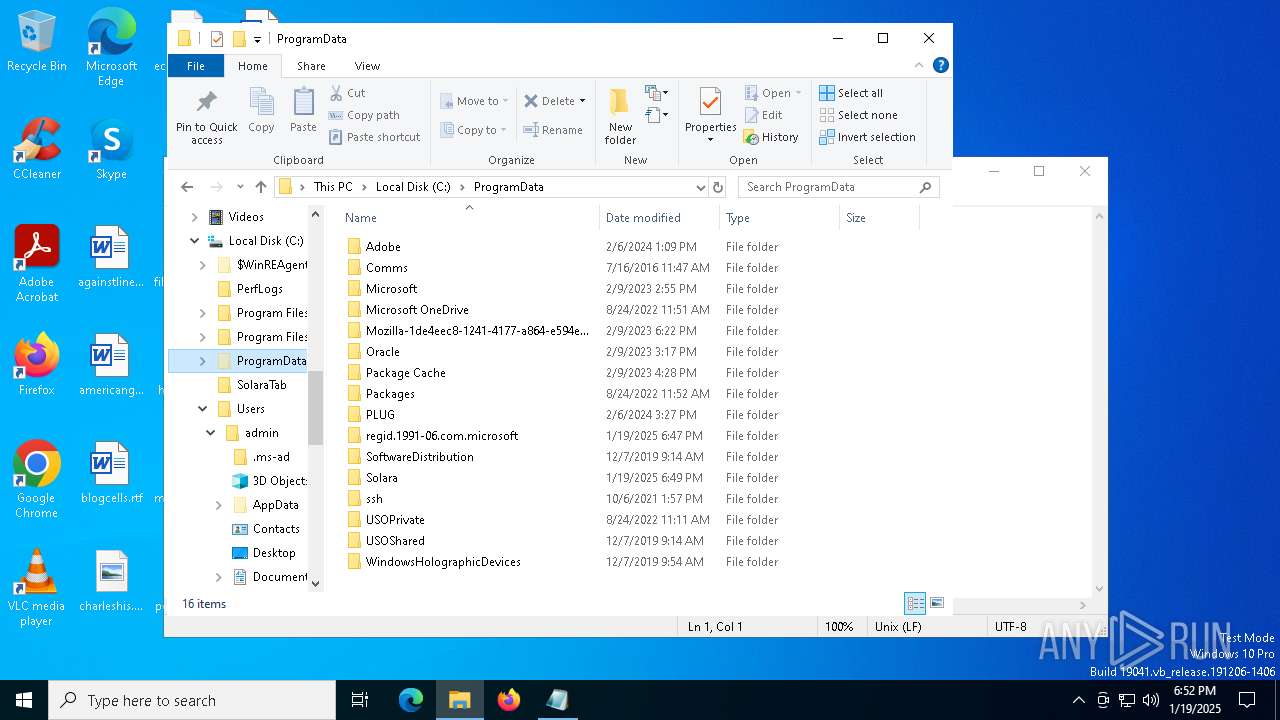Expand $WinREAgent tree node

click(x=202, y=265)
